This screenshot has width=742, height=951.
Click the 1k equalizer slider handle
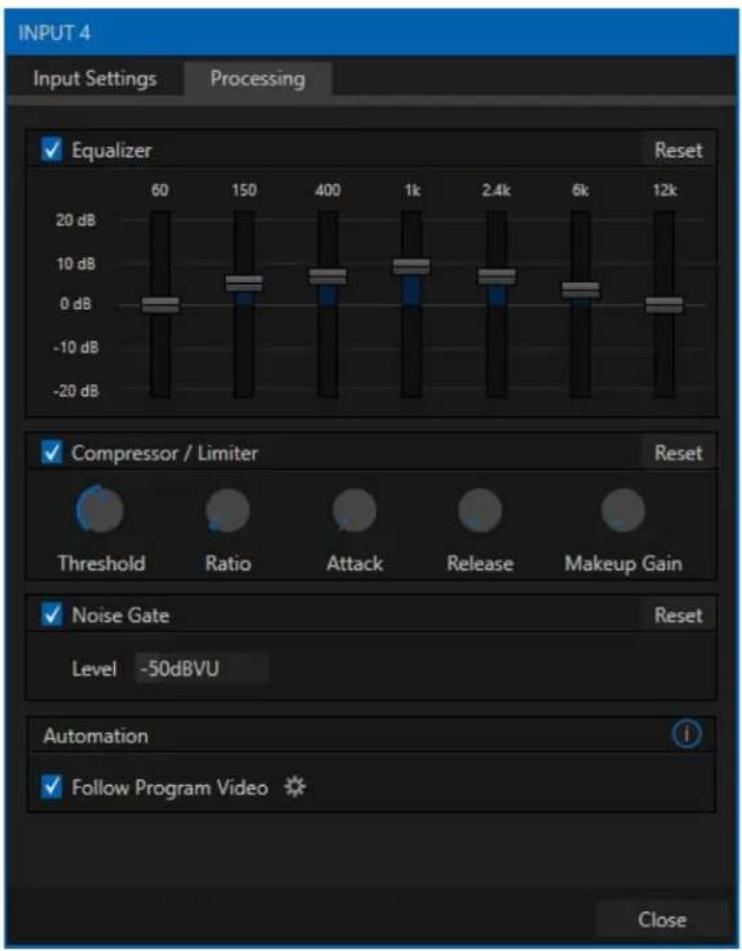pos(411,266)
